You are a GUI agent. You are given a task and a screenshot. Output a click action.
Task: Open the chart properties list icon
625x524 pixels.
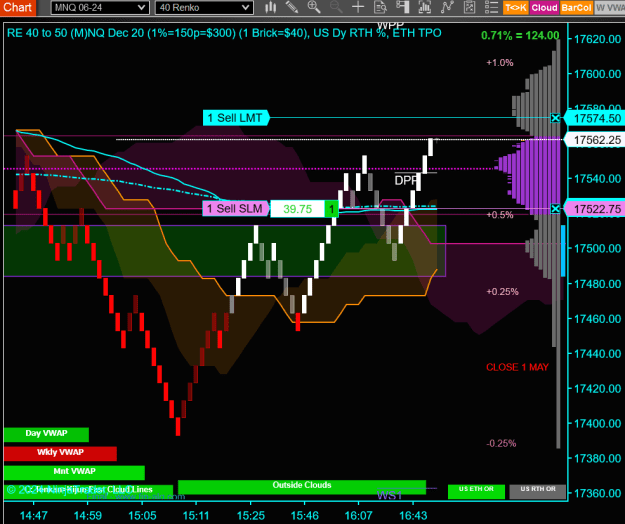coord(491,7)
